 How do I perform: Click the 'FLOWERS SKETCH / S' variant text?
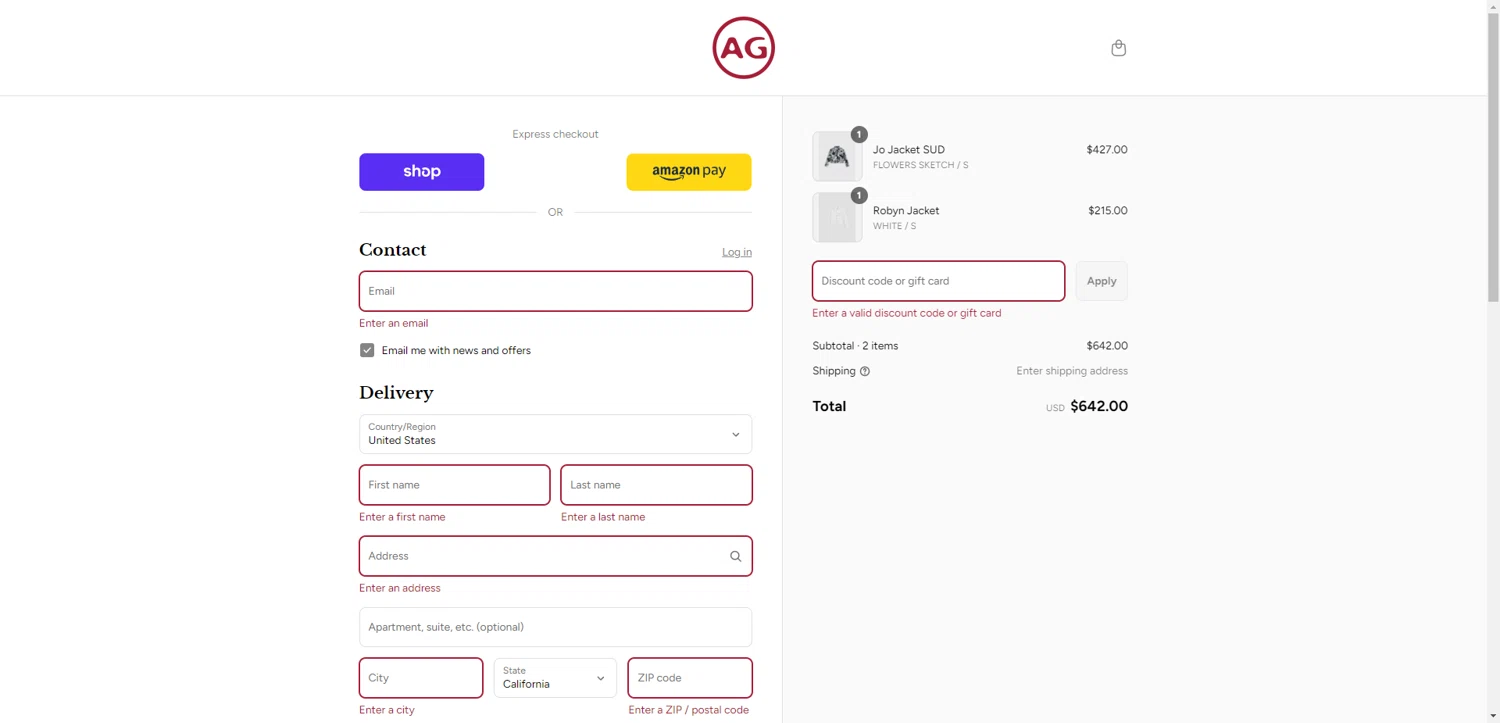tap(920, 165)
